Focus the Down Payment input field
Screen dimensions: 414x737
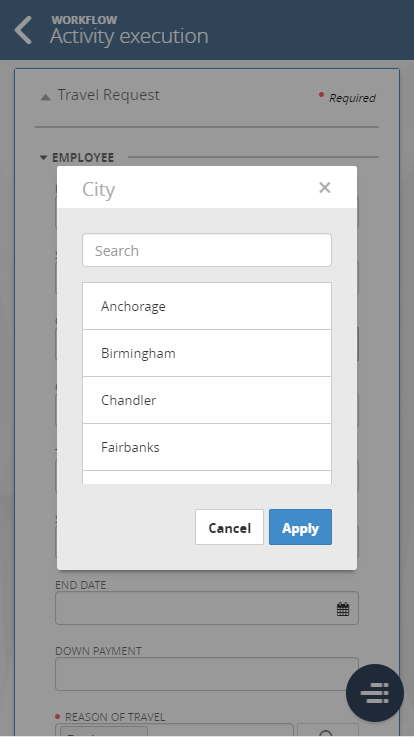click(207, 674)
